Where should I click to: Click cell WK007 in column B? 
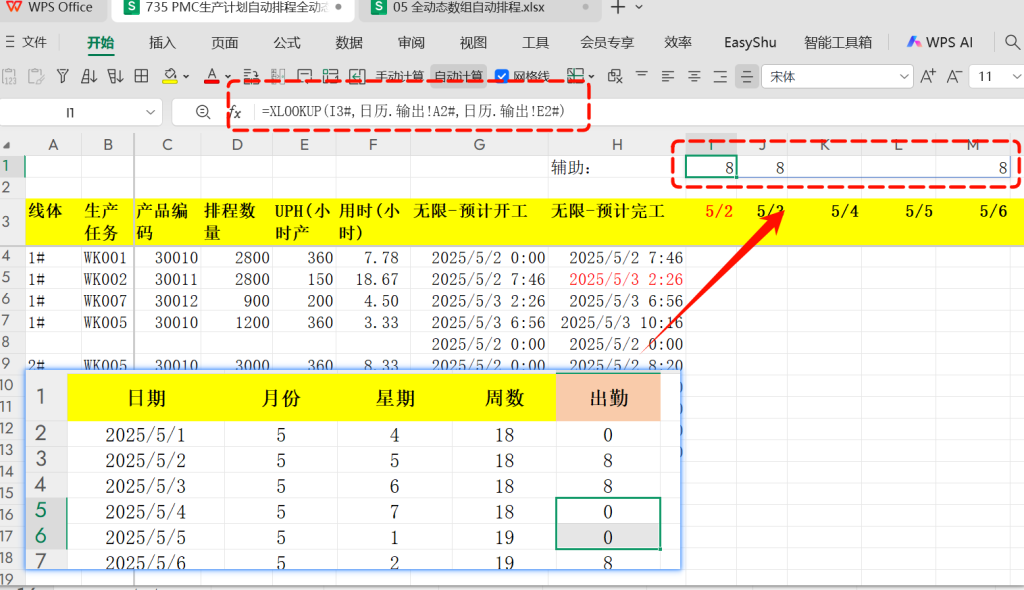[107, 301]
